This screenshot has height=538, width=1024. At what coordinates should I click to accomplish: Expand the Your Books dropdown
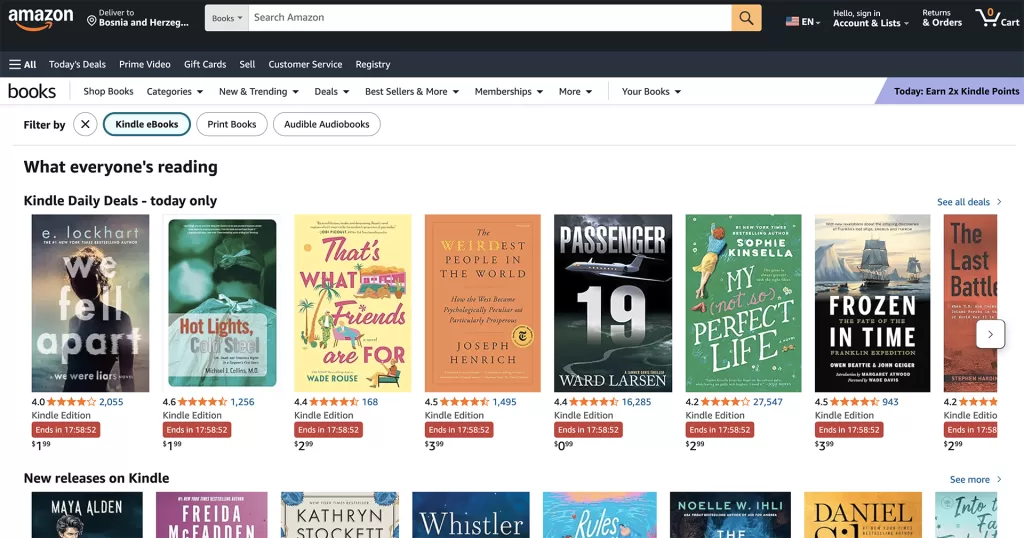pyautogui.click(x=651, y=91)
